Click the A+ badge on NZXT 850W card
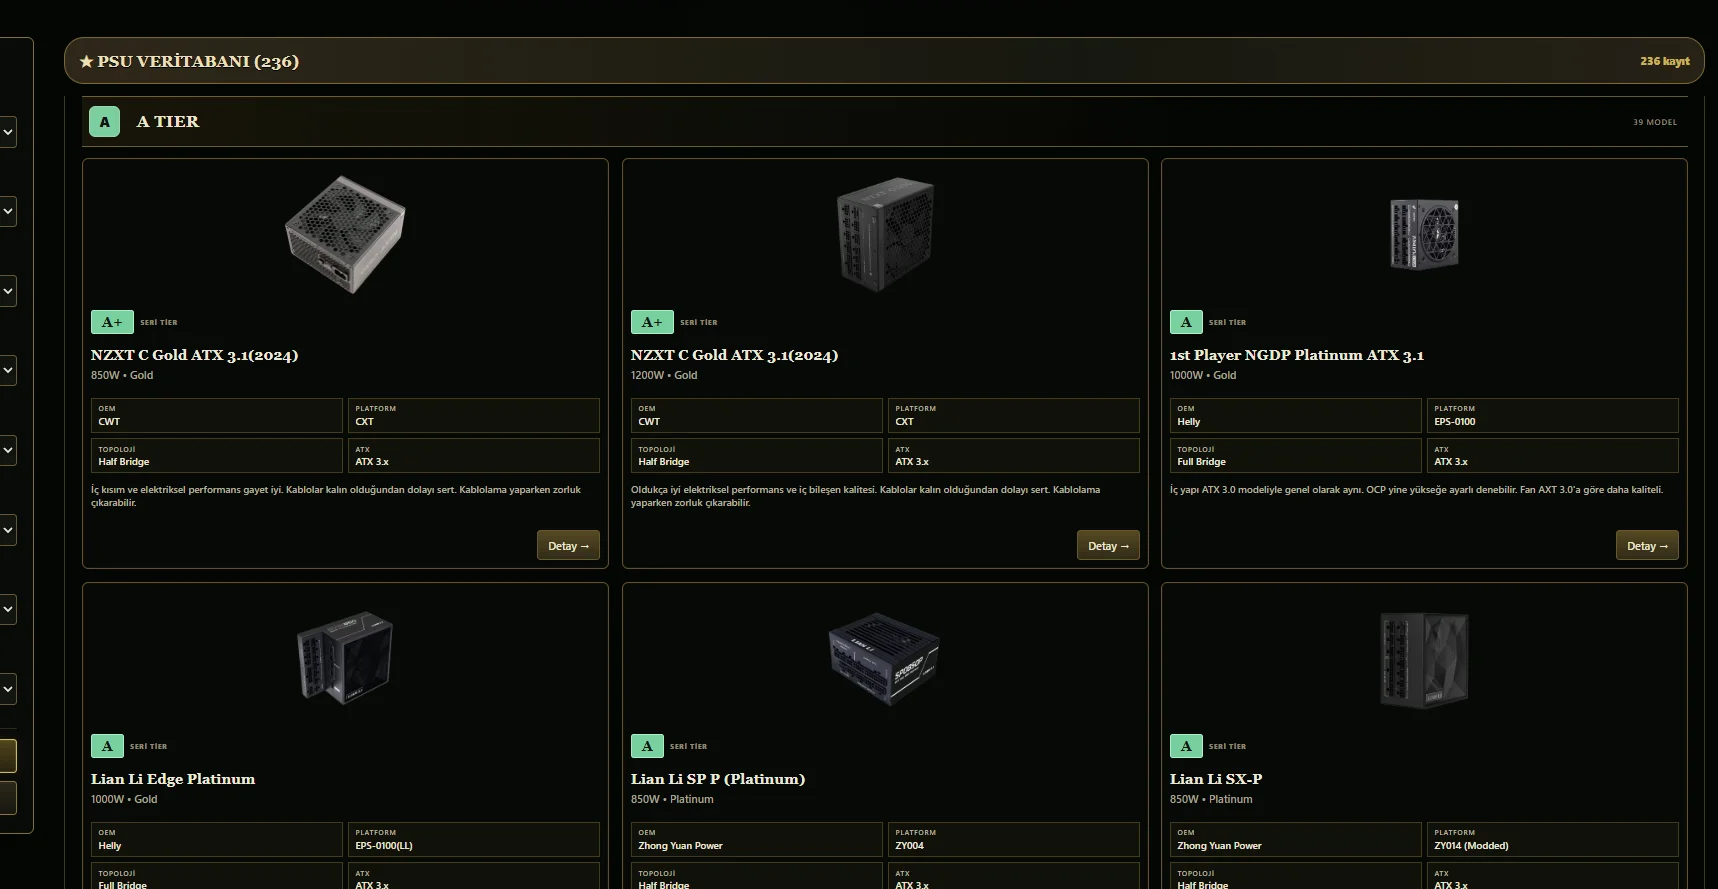Image resolution: width=1718 pixels, height=889 pixels. point(112,322)
